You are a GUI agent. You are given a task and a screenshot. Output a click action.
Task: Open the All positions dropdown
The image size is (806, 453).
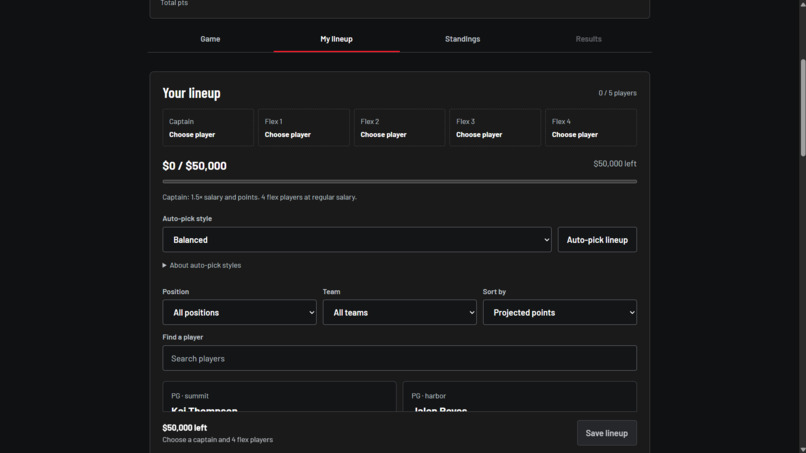240,312
